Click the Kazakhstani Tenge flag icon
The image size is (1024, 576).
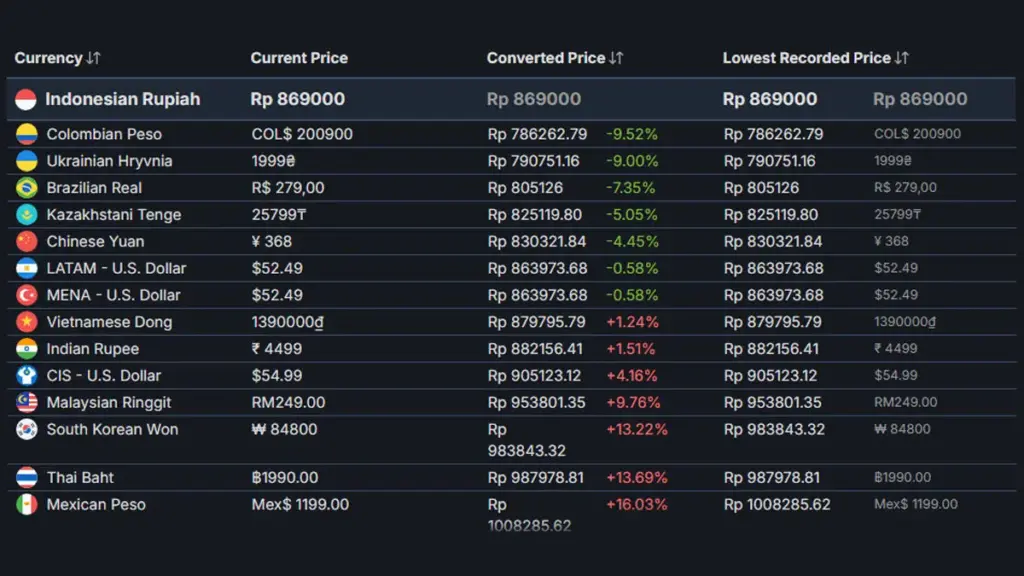29,214
